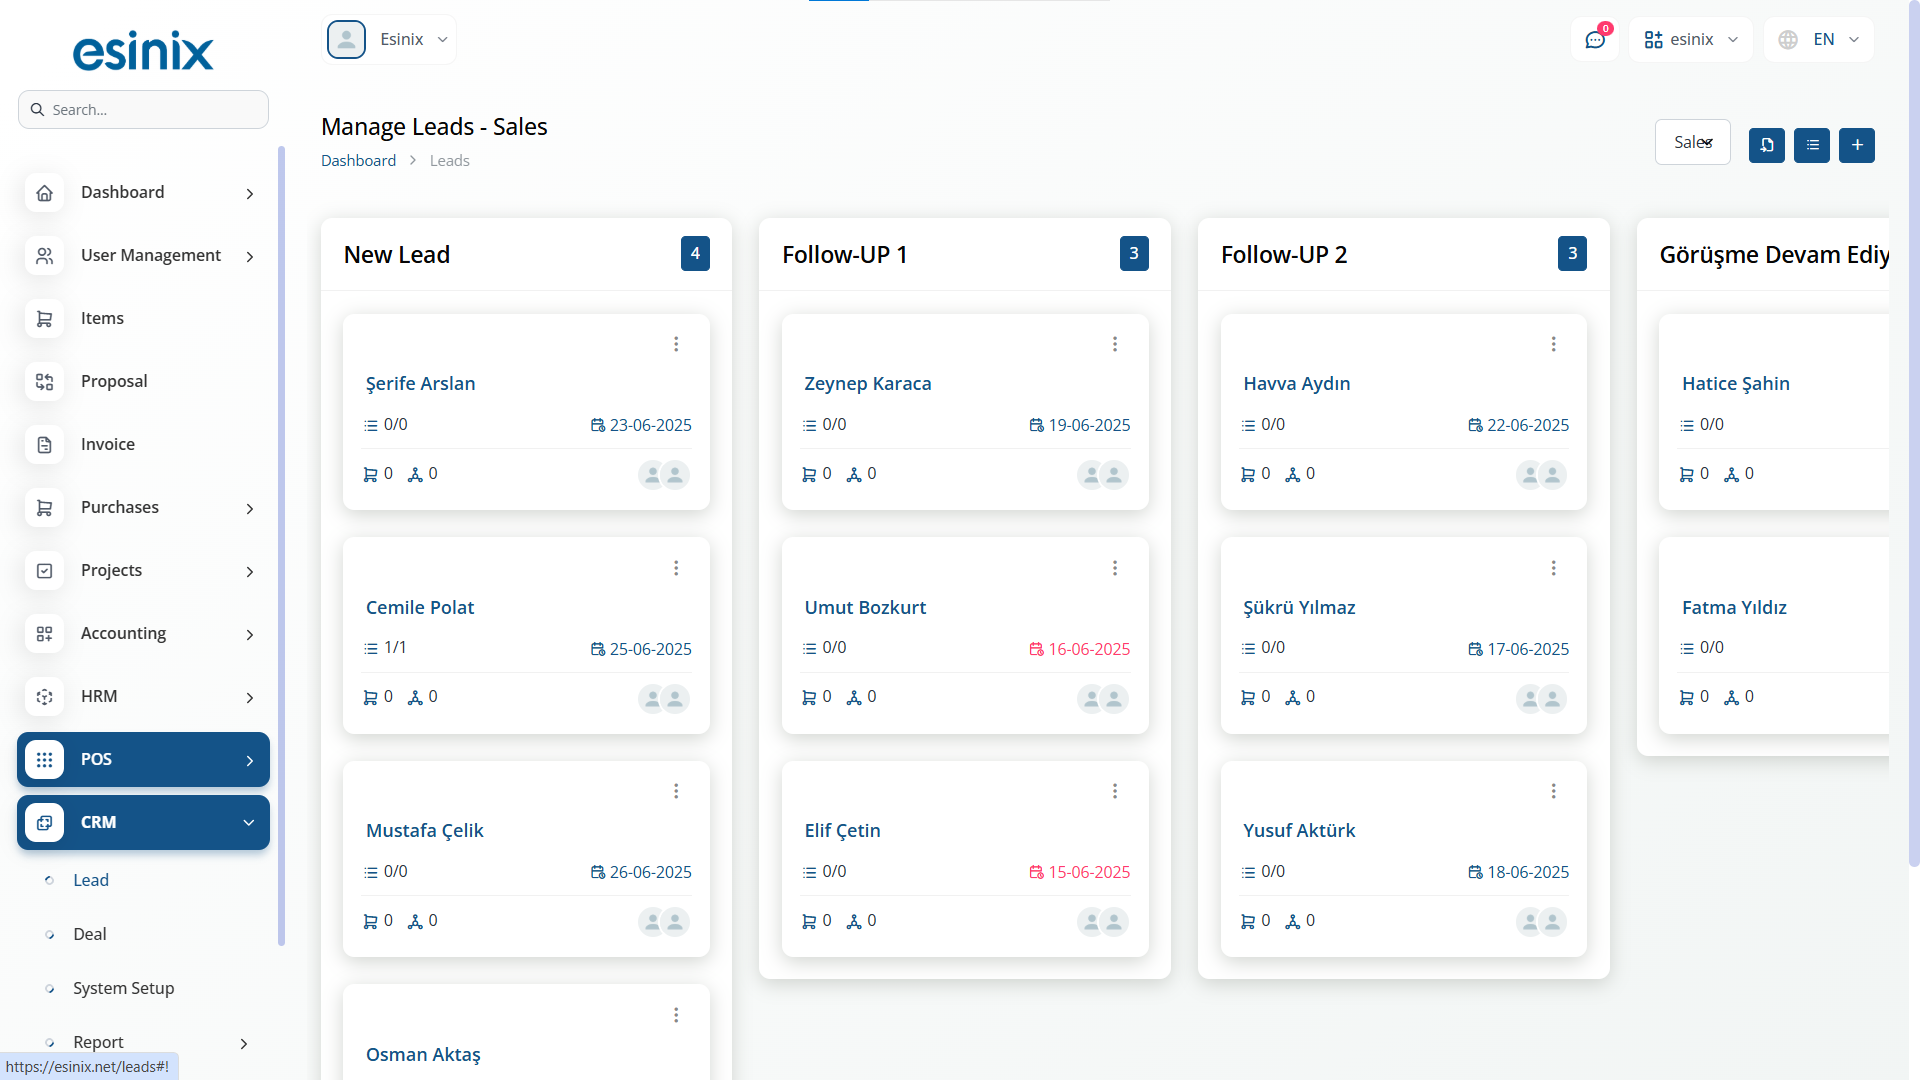
Task: Click the Dashboard home icon in sidebar
Action: [x=45, y=193]
